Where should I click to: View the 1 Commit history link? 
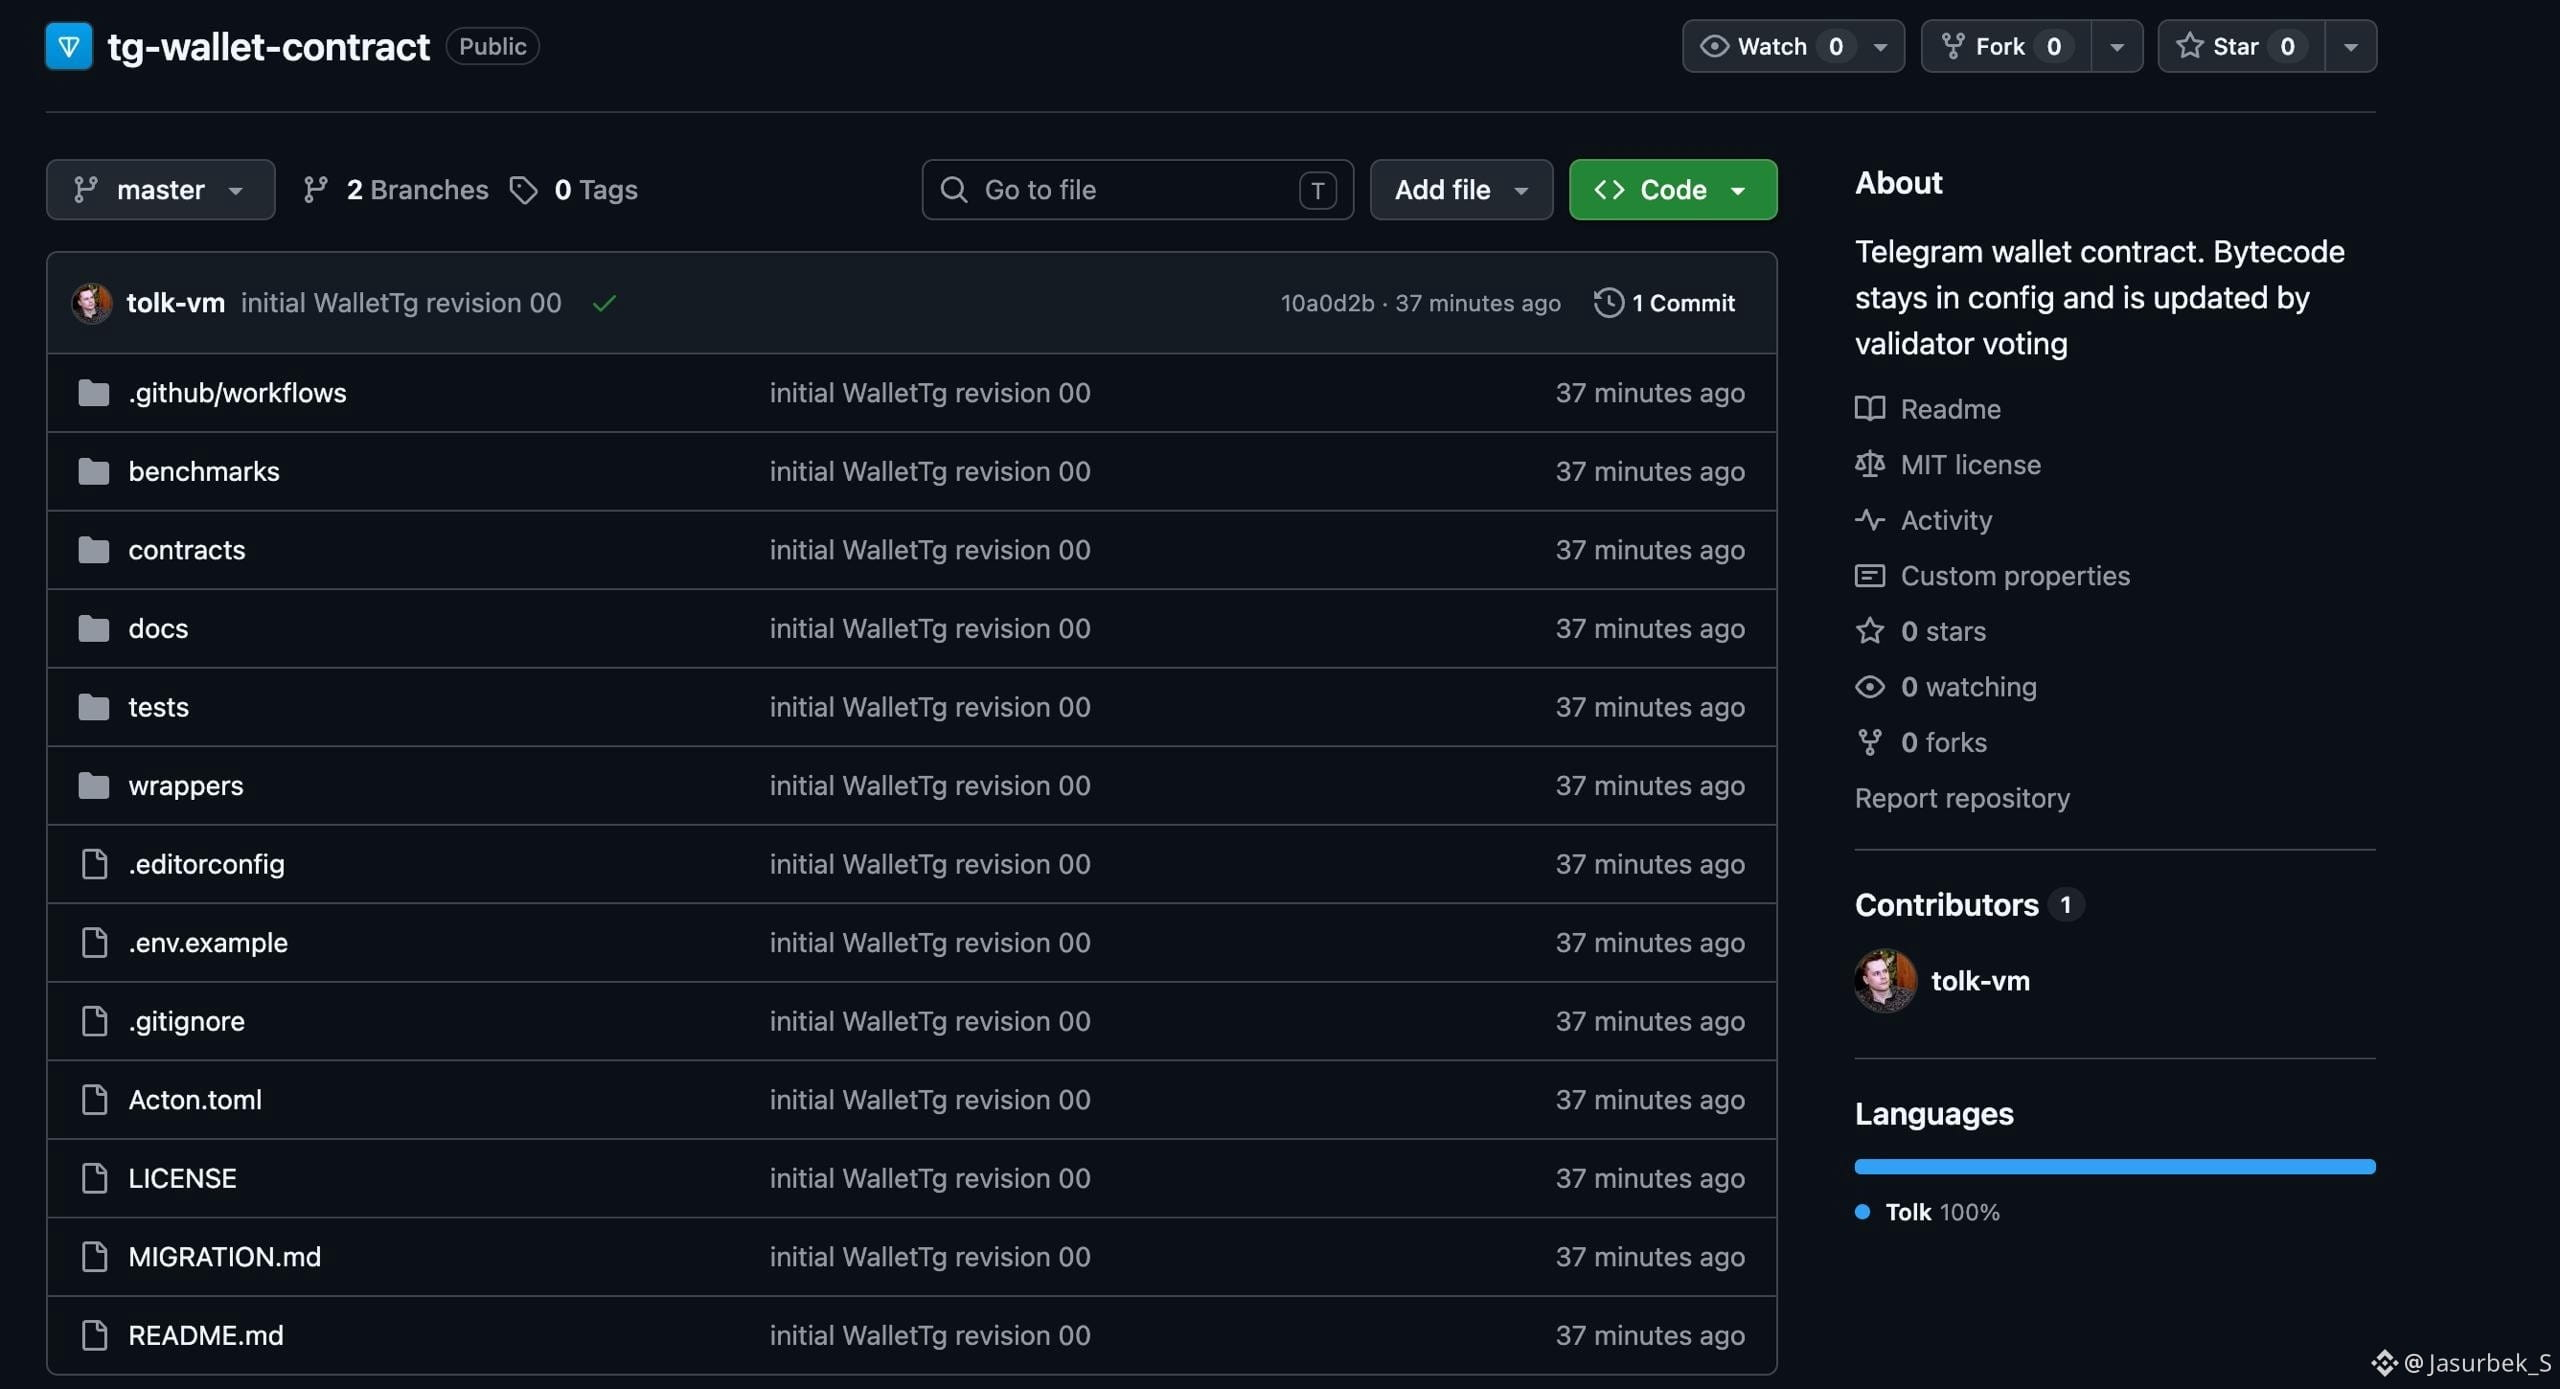pos(1664,303)
